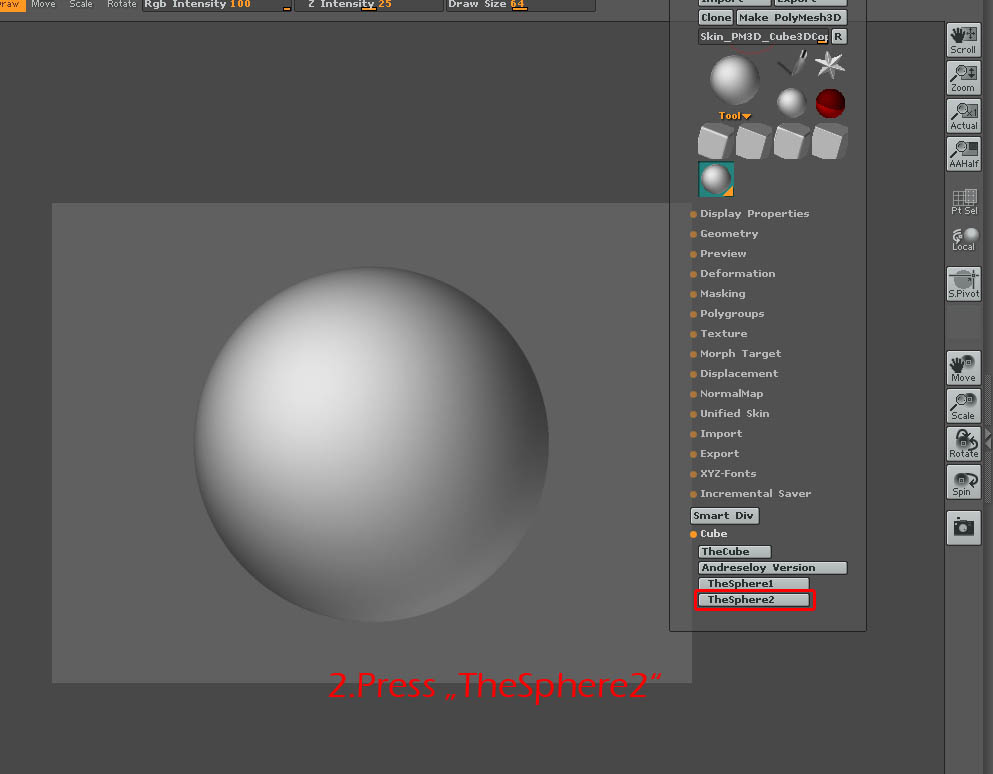Click the R restore button beside Skin_PM3D_Cube3DCopy
Viewport: 993px width, 774px height.
tap(840, 36)
